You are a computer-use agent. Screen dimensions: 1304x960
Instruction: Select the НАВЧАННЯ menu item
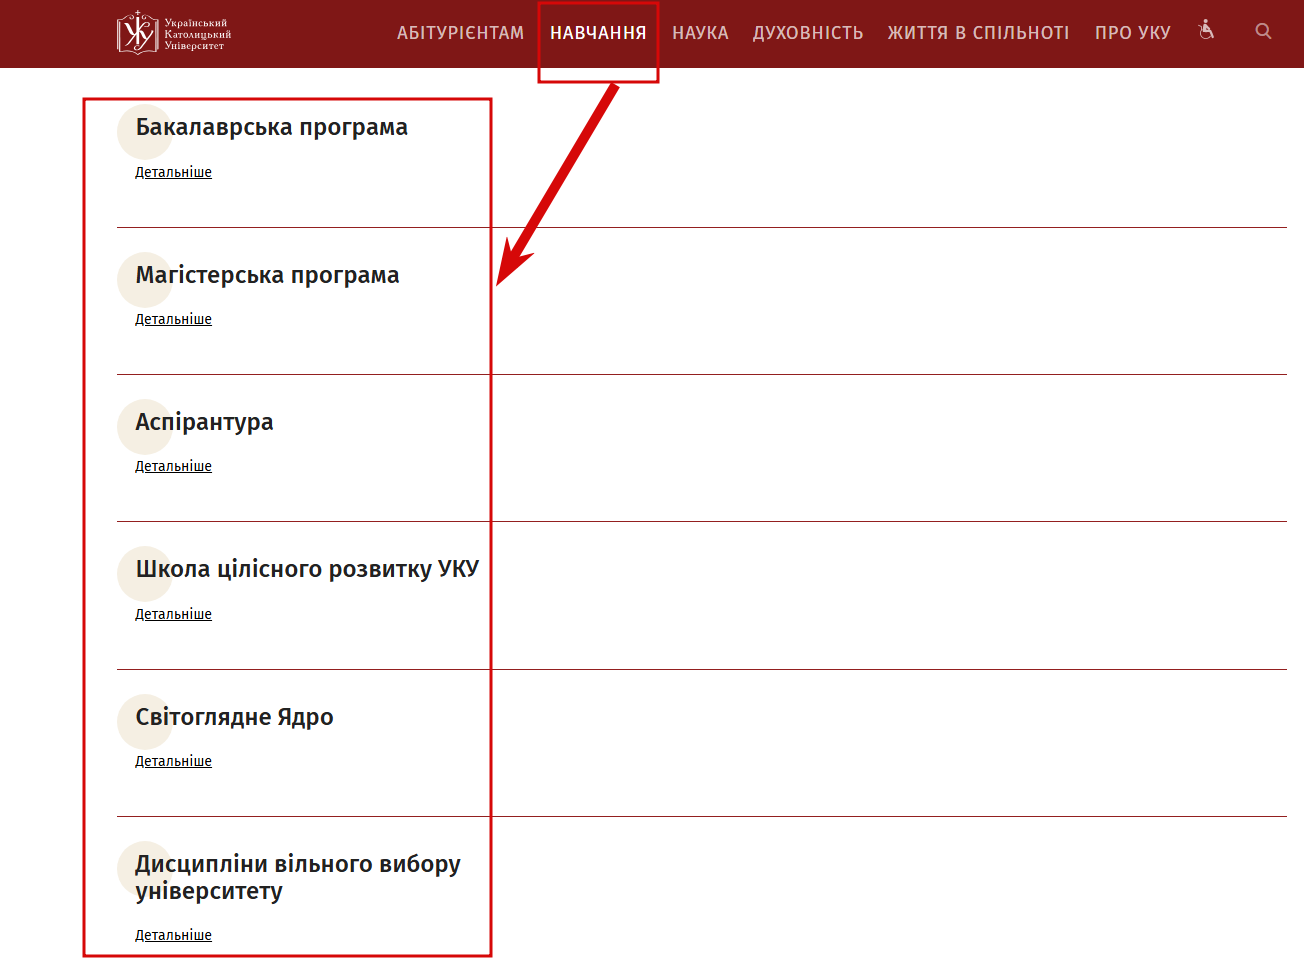click(598, 33)
